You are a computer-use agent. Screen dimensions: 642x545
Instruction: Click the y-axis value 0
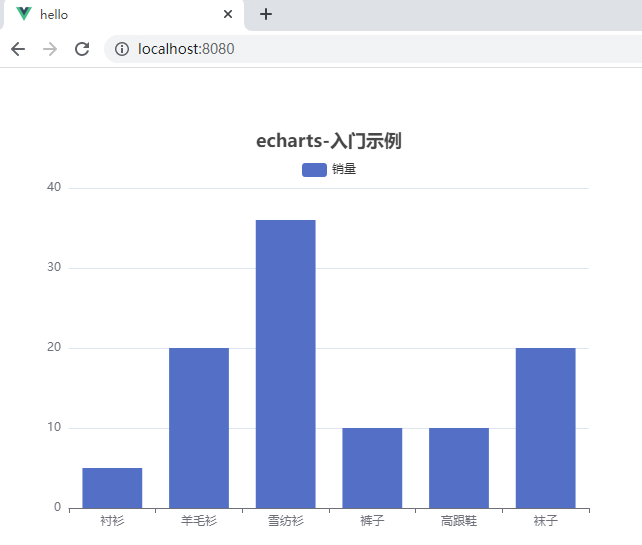(x=57, y=507)
